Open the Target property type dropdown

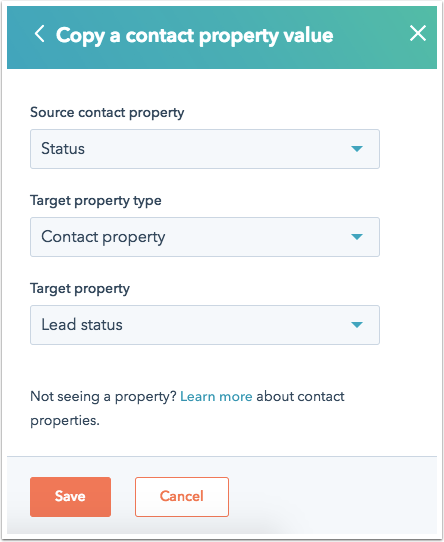205,237
